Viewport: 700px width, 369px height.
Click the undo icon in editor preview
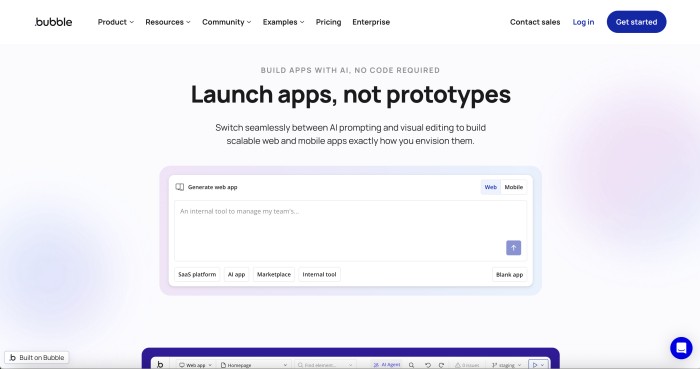coord(428,365)
